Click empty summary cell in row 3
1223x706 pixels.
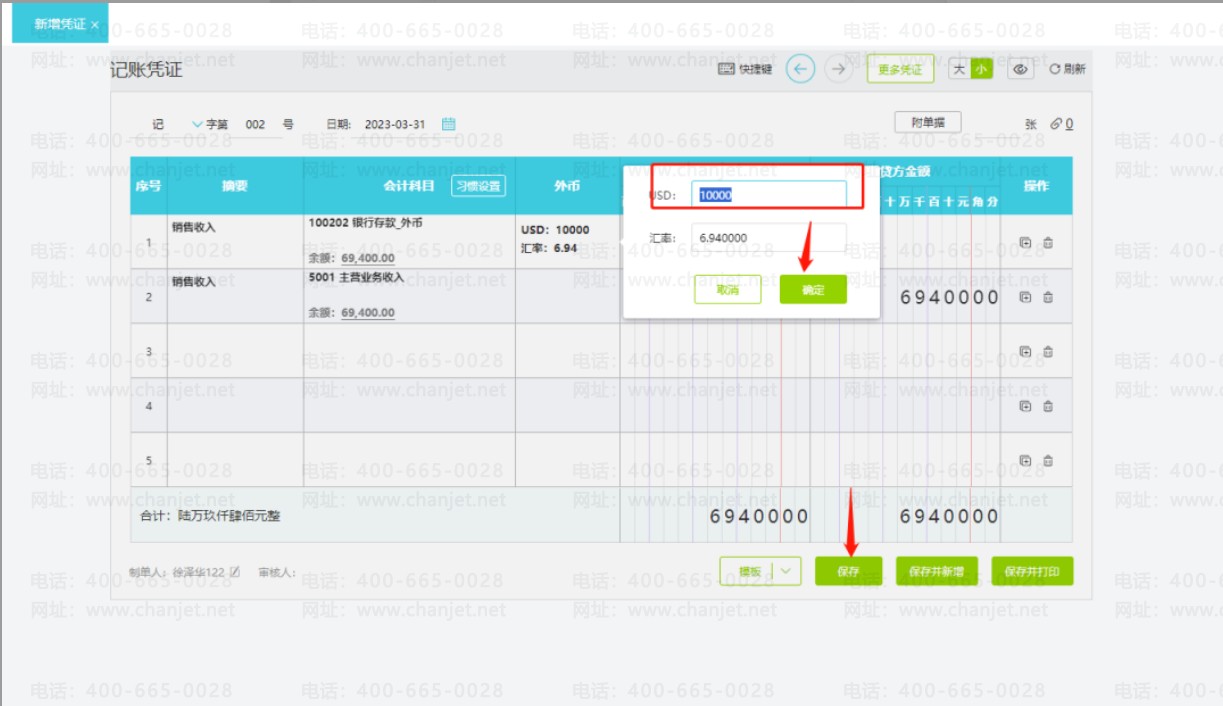coord(235,351)
